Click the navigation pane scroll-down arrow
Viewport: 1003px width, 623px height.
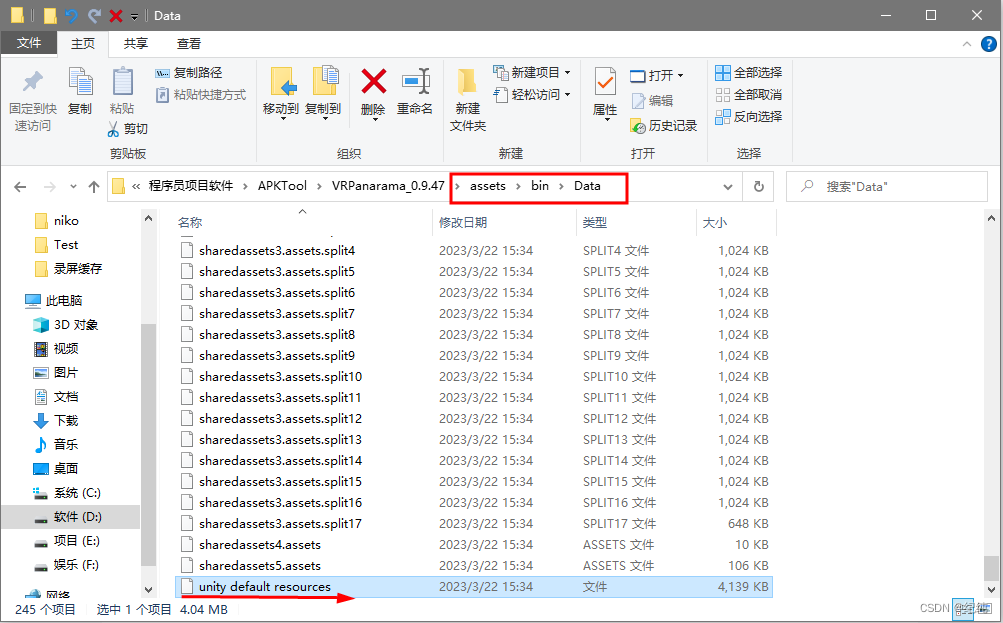coord(148,590)
